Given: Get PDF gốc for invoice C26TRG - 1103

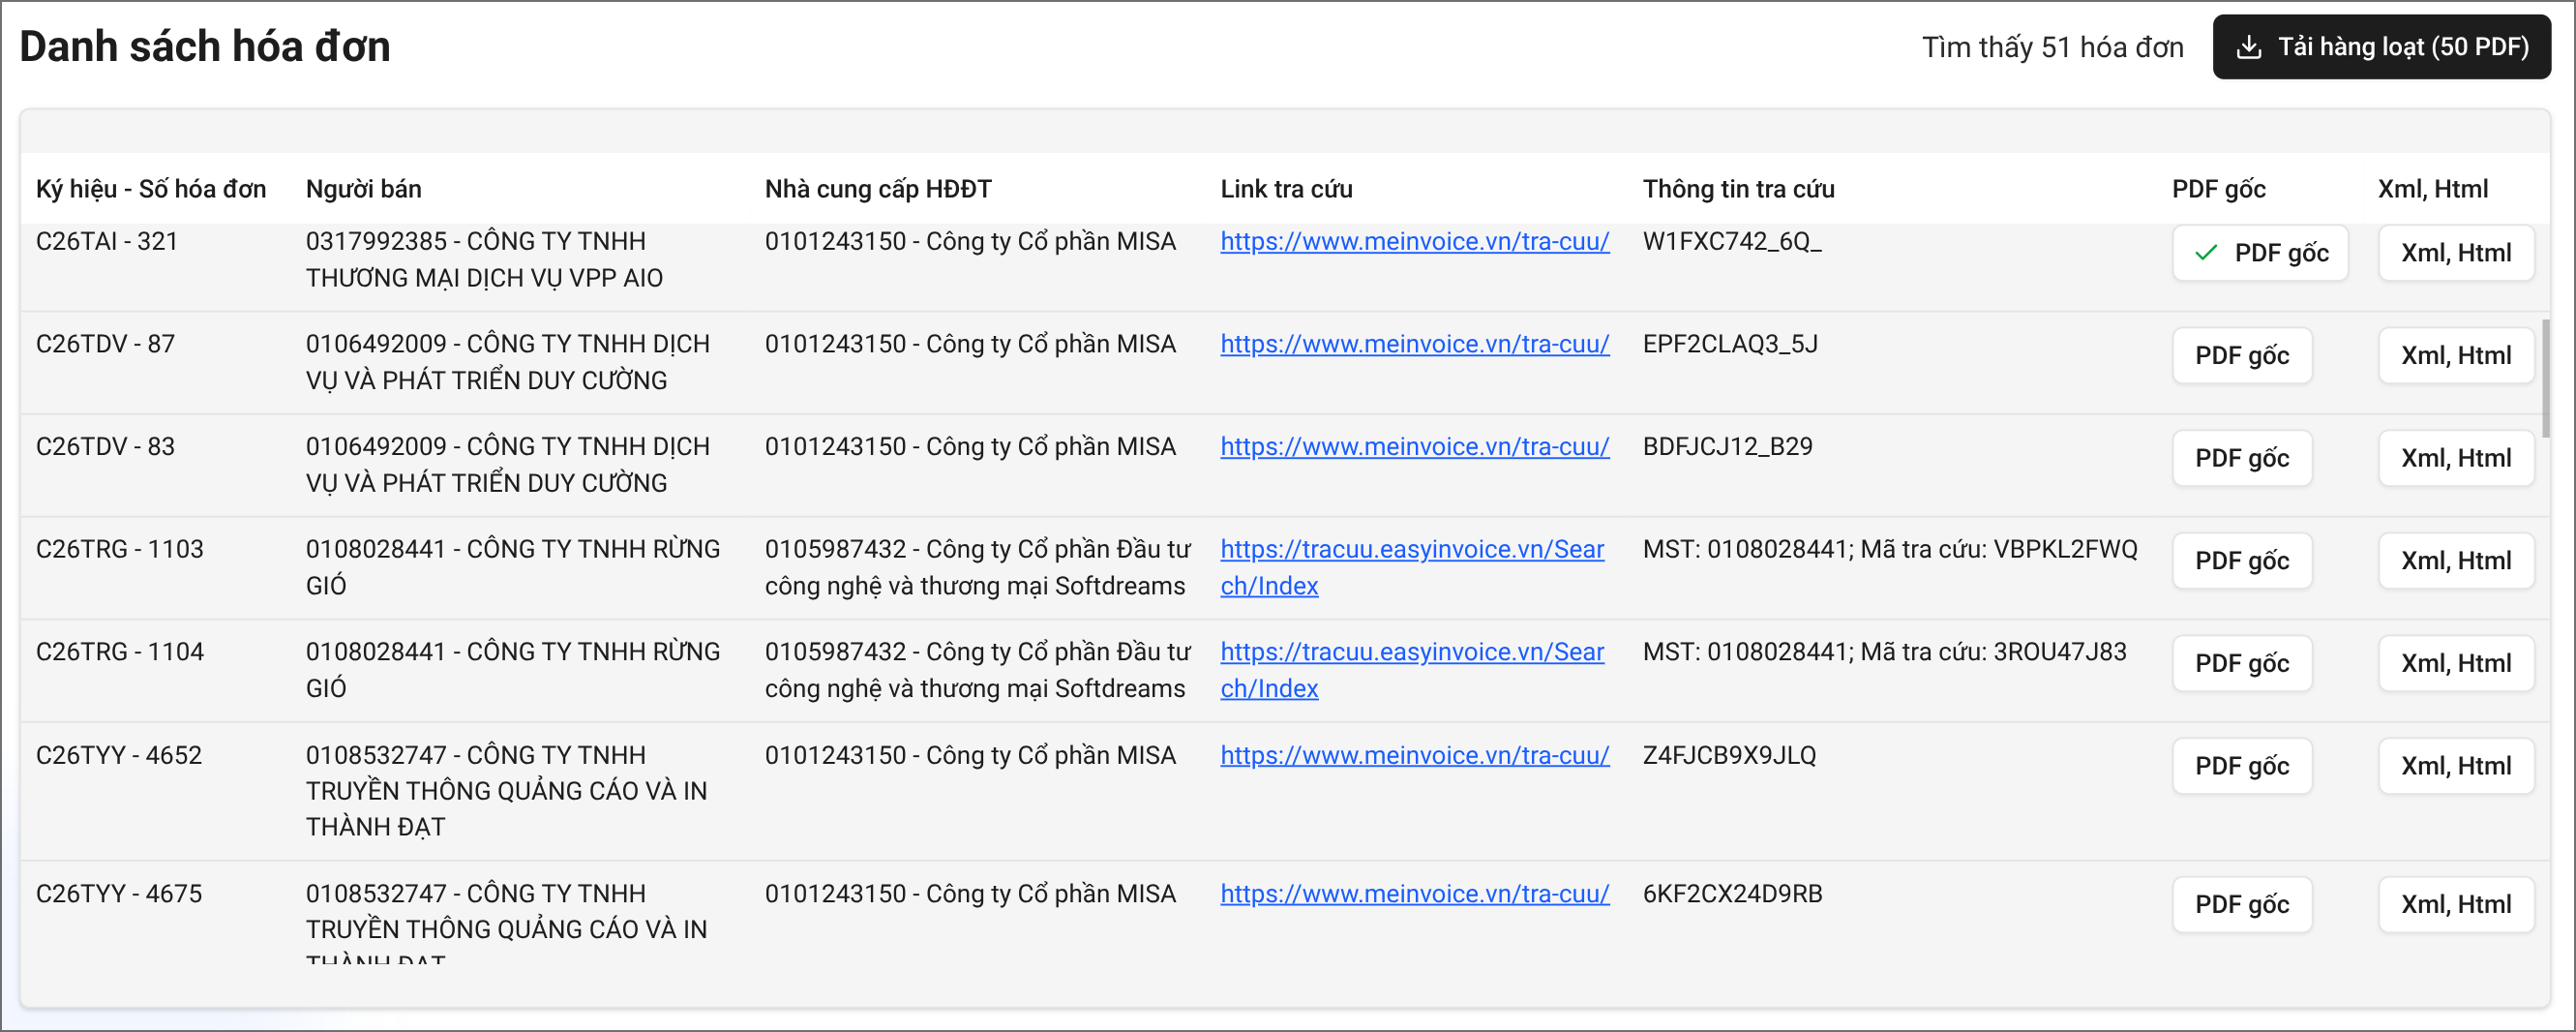Looking at the screenshot, I should 2241,561.
